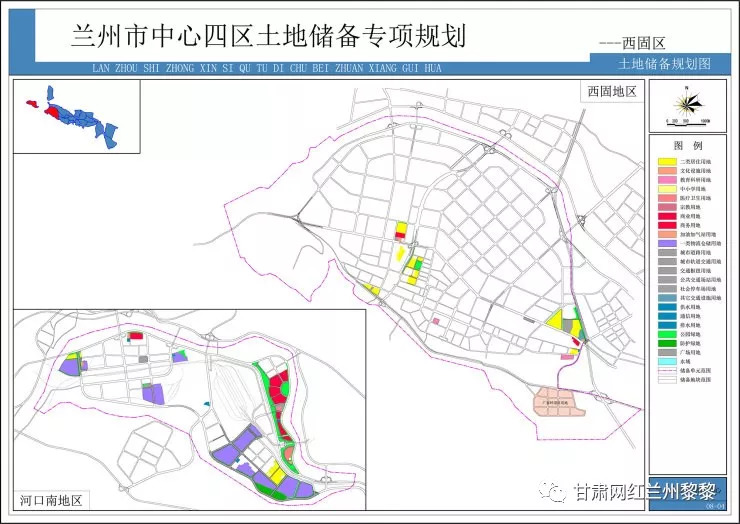
Task: Click the 河口南地区 map label
Action: (x=51, y=500)
